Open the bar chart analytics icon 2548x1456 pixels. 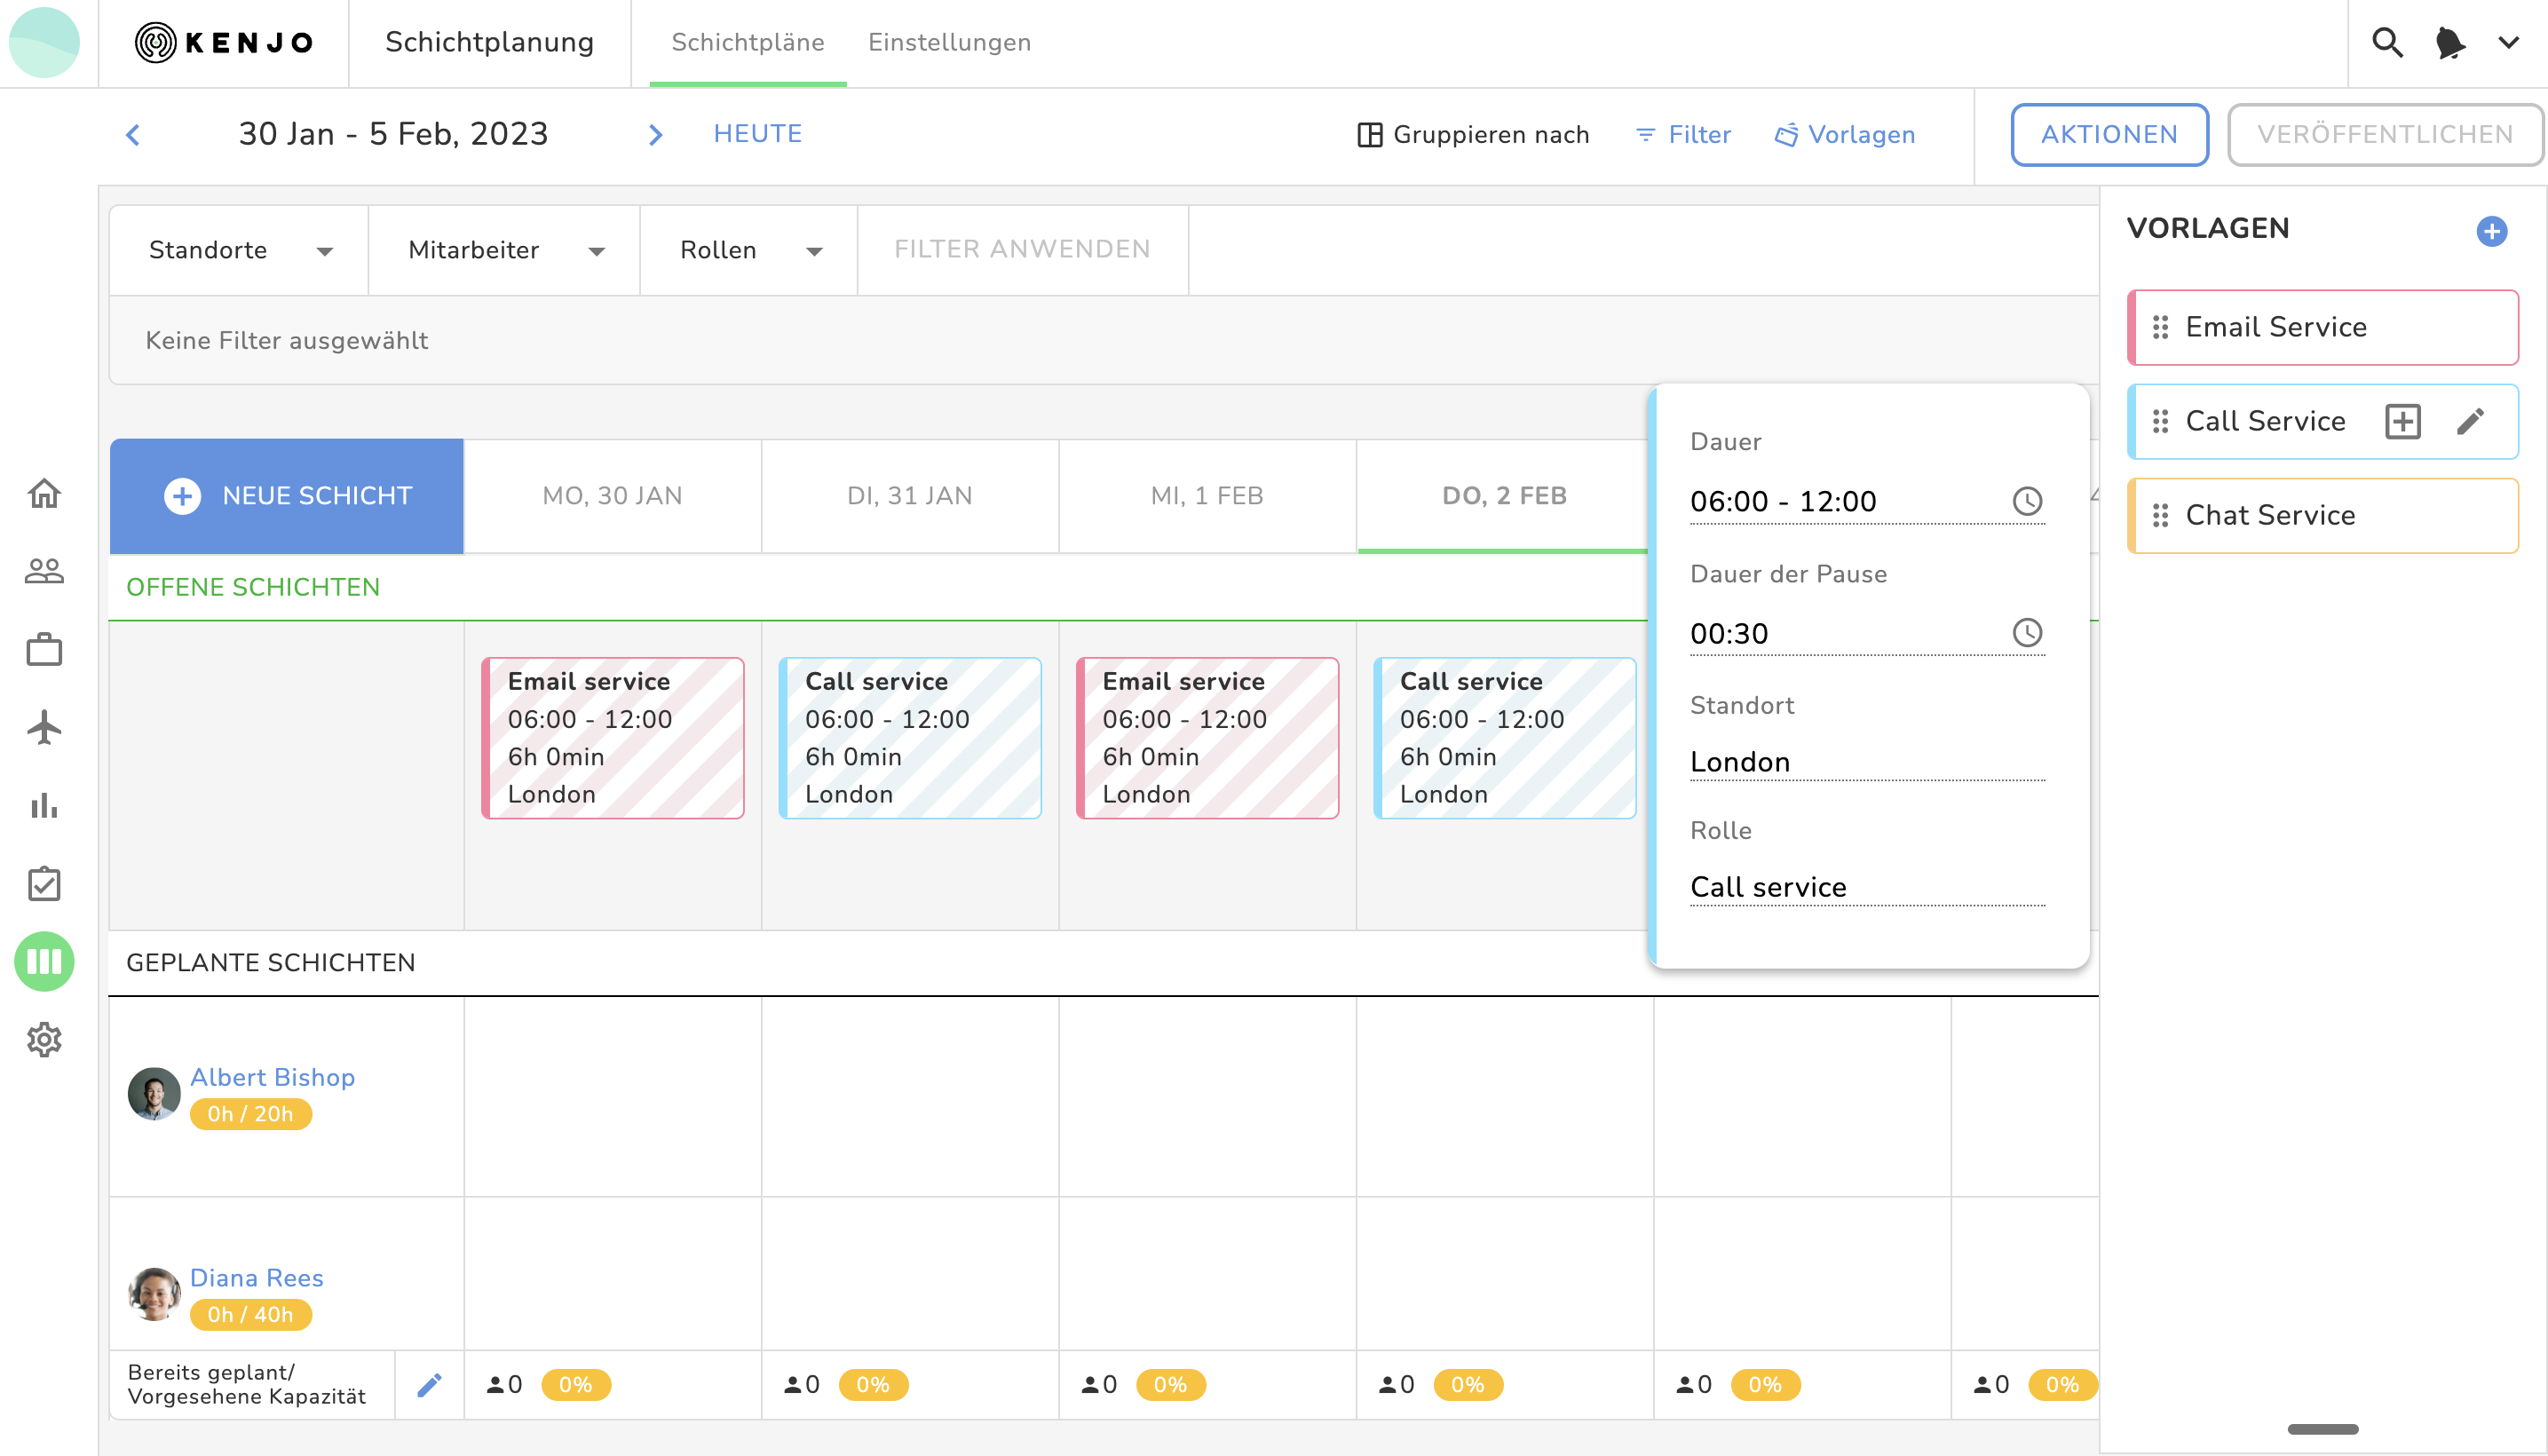point(44,806)
